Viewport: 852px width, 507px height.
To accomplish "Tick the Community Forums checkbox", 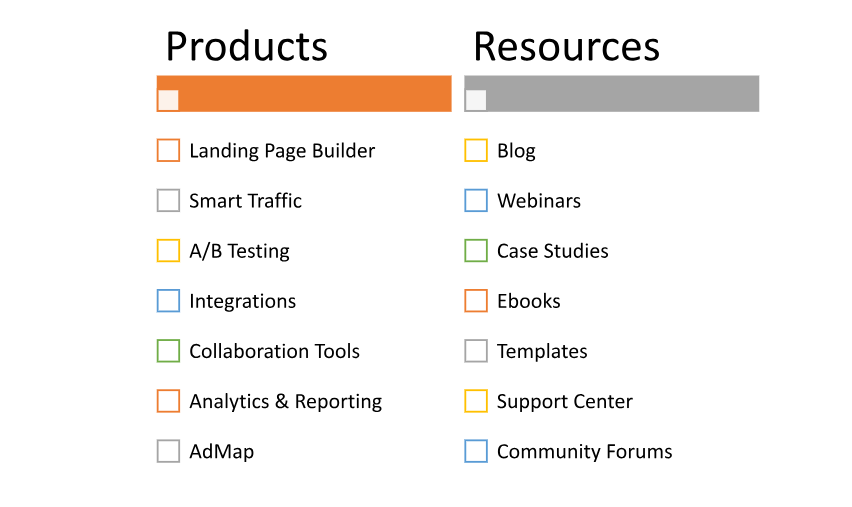I will [476, 451].
